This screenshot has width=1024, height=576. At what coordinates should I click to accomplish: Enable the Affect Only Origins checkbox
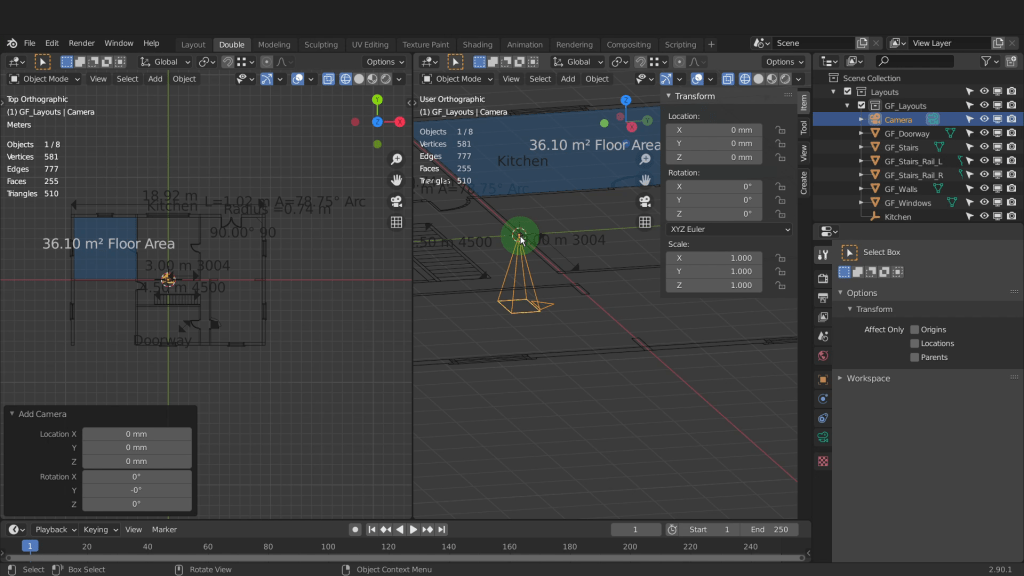click(914, 329)
